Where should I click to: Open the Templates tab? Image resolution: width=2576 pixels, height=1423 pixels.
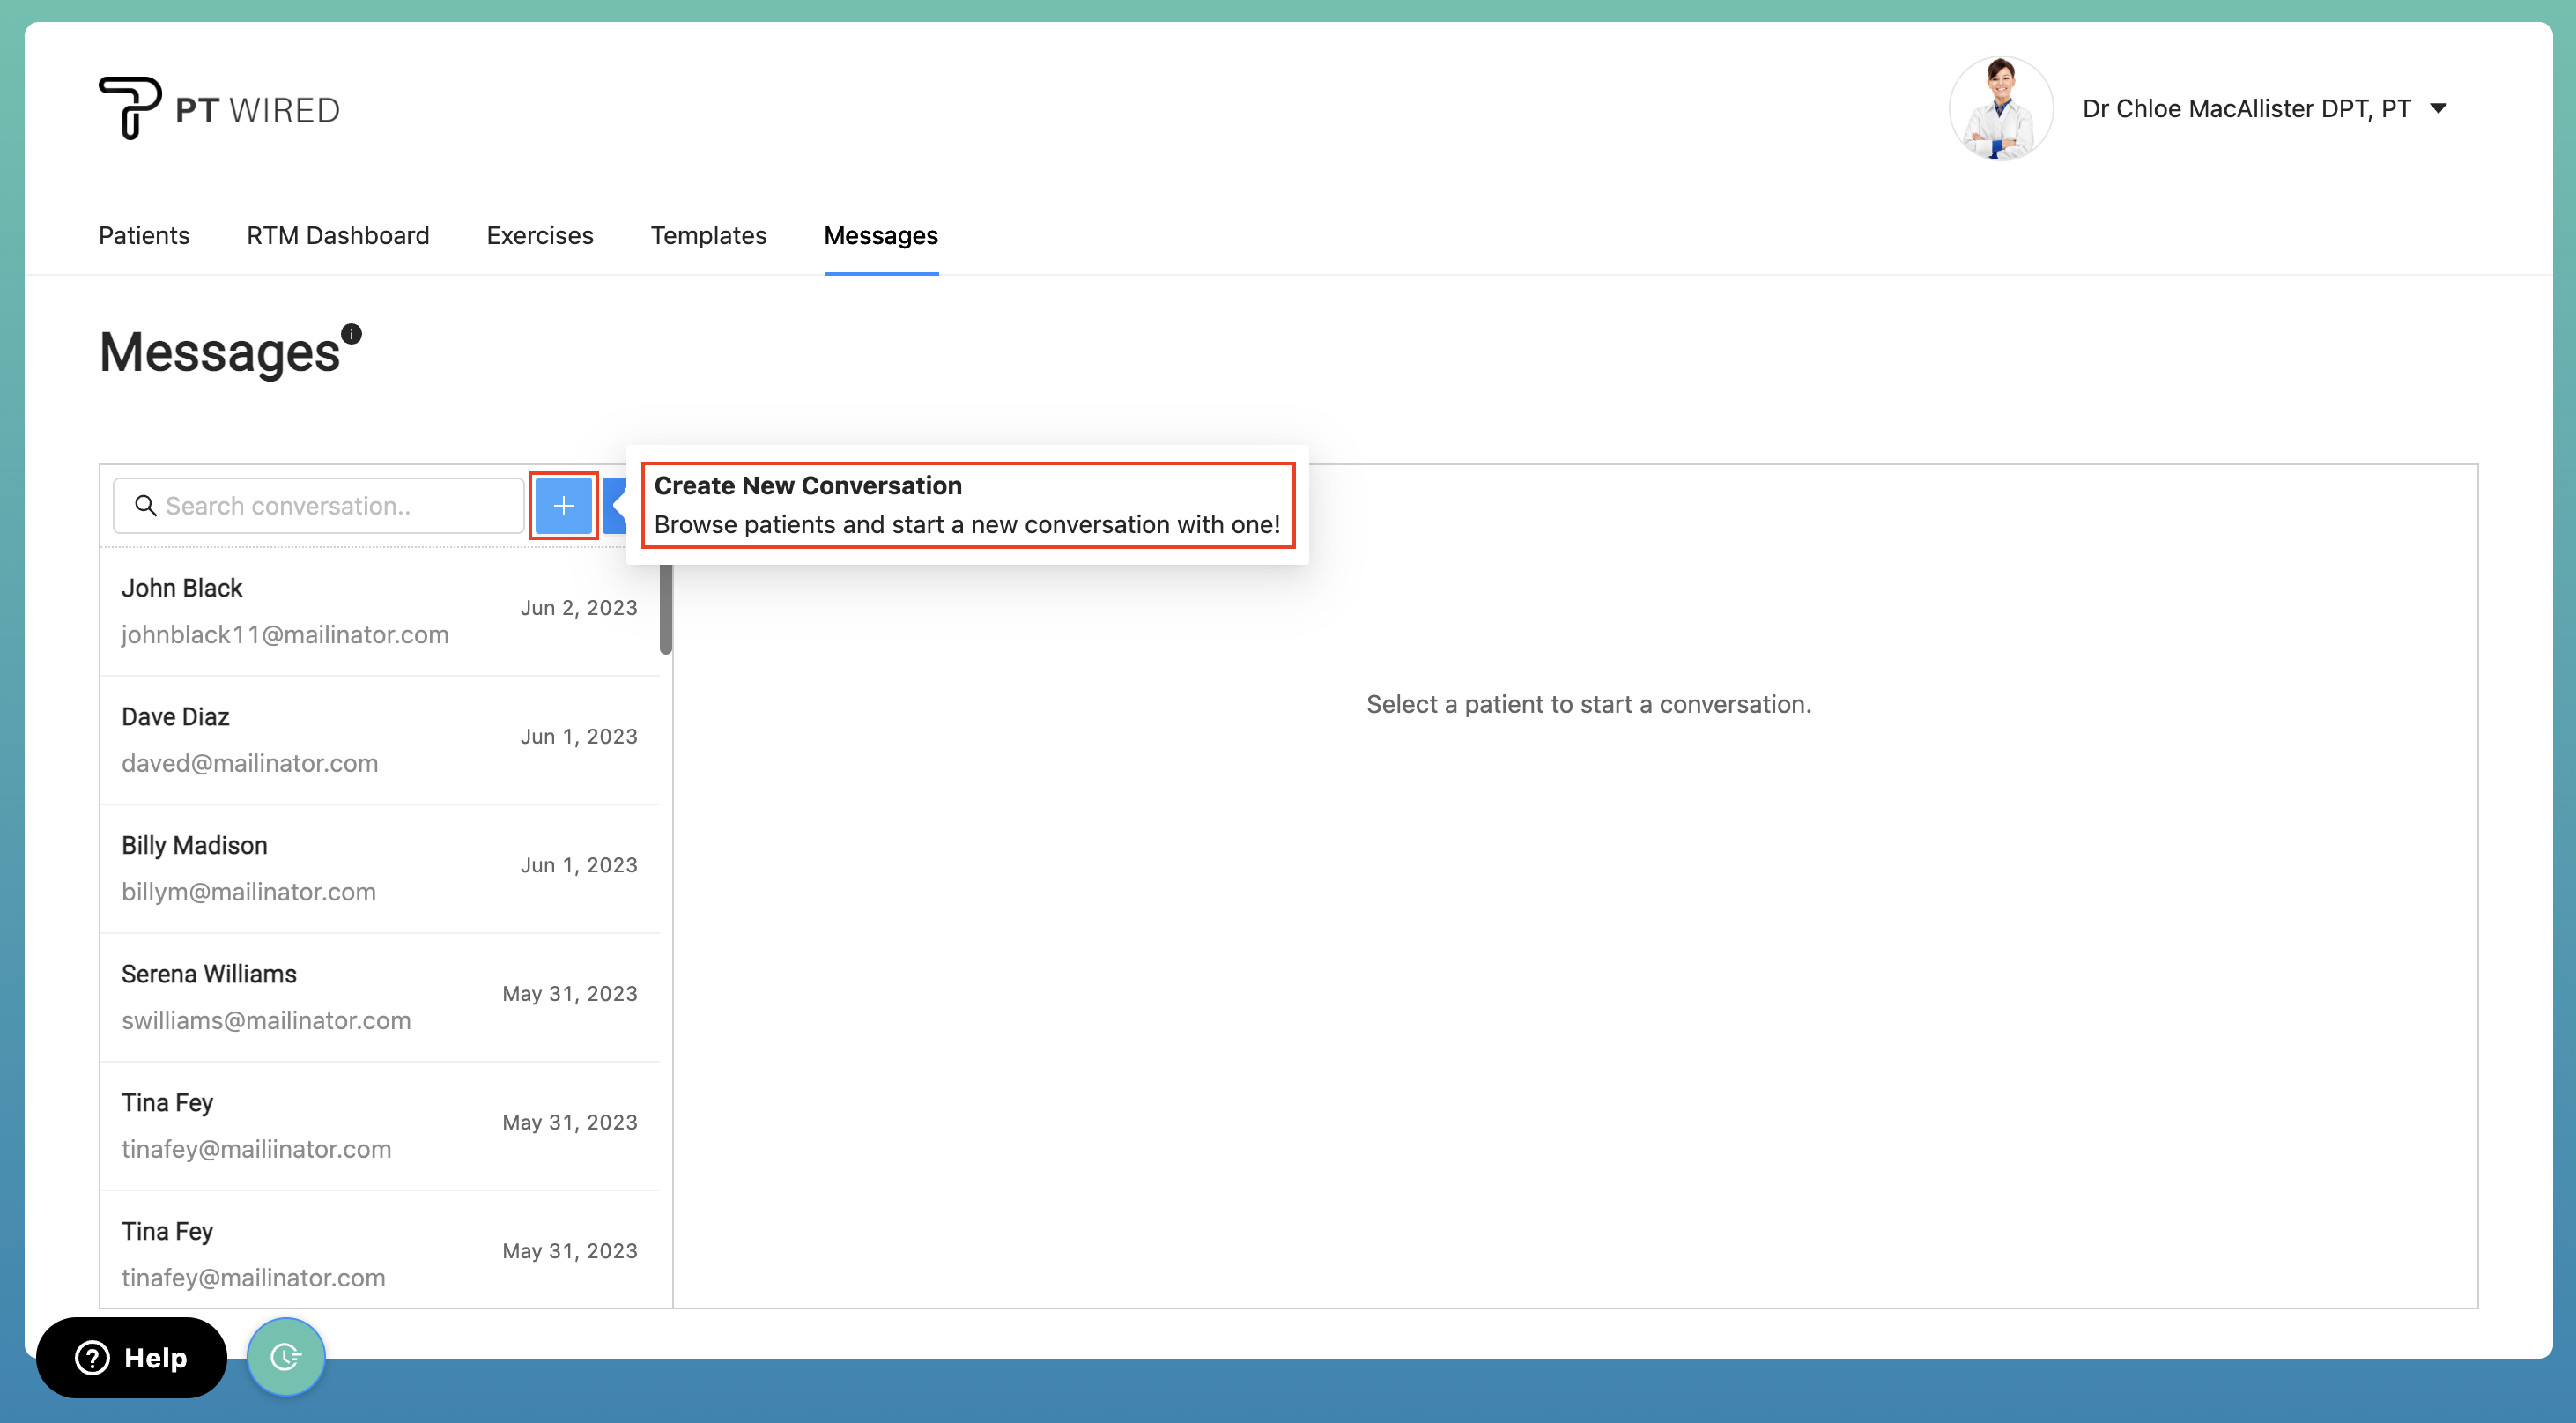[x=708, y=236]
